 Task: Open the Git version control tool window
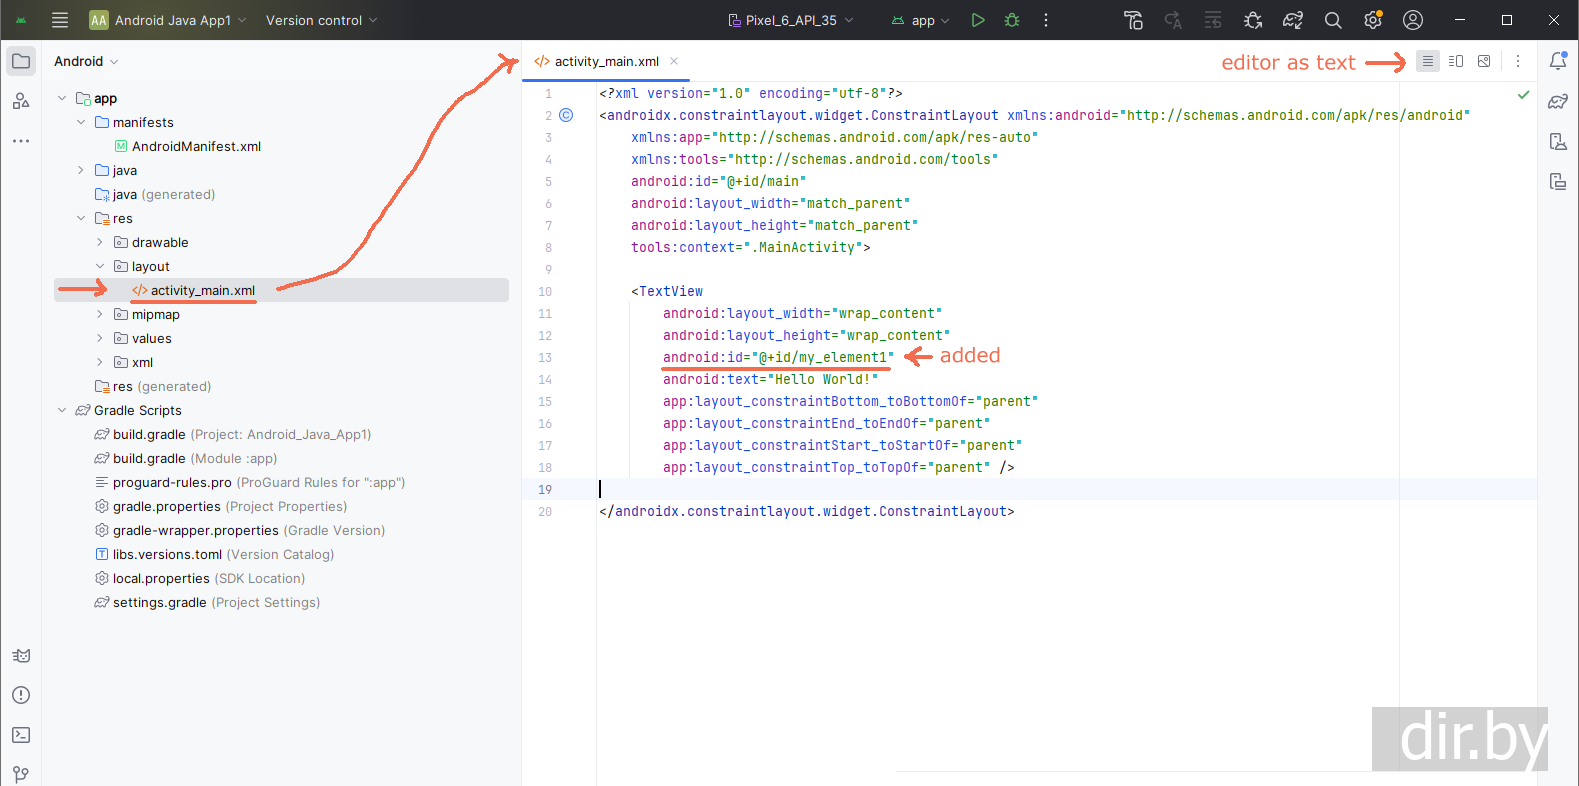(x=21, y=774)
